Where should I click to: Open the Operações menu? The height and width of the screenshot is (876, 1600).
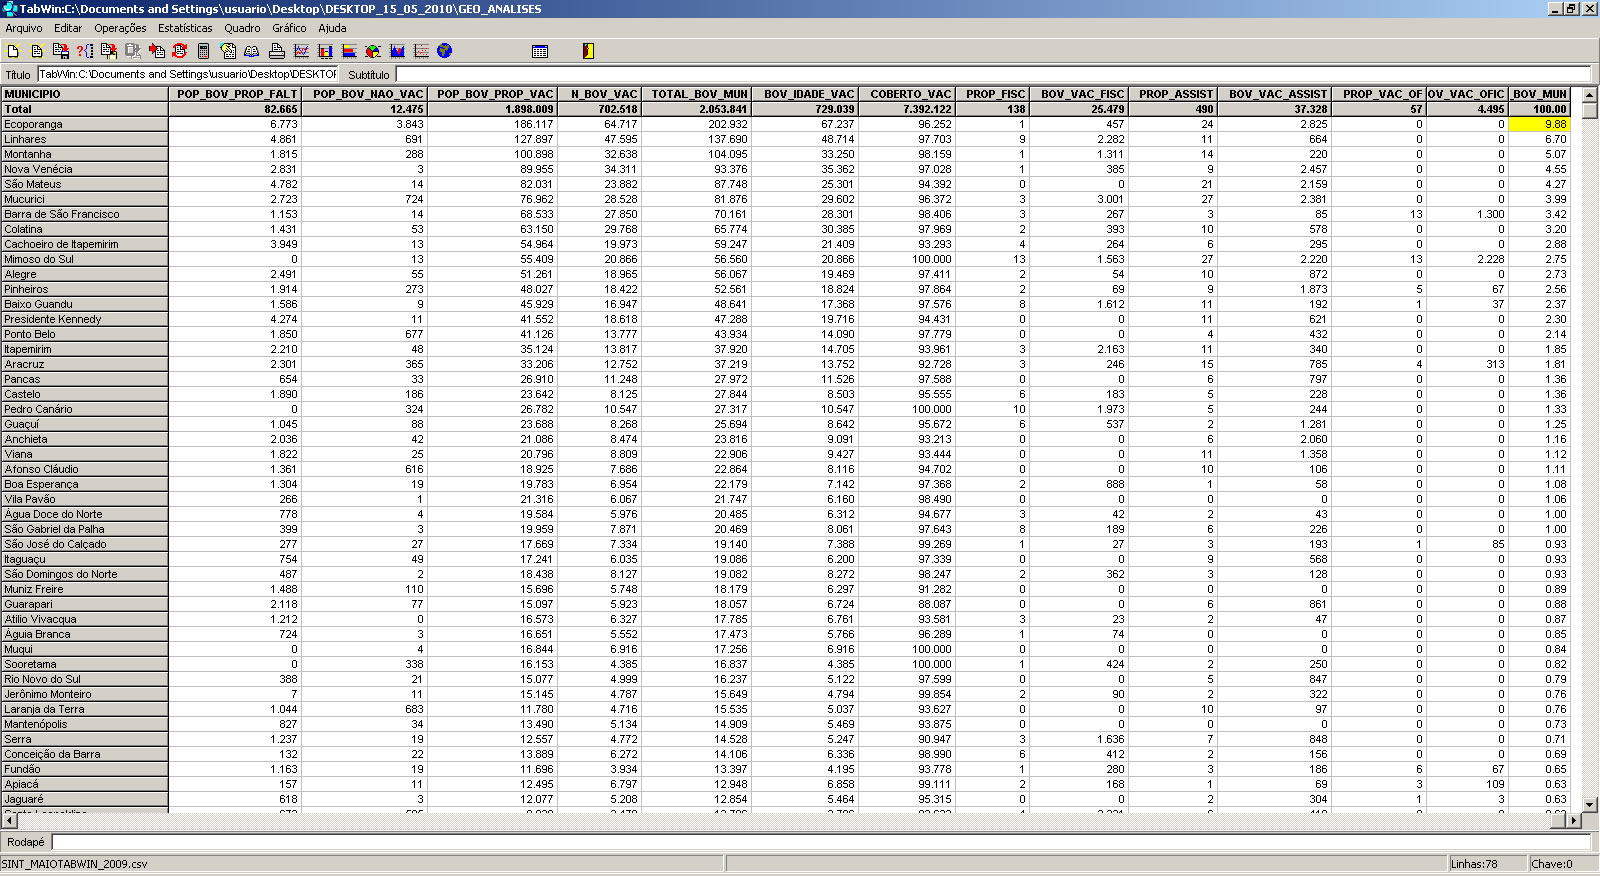(x=120, y=28)
